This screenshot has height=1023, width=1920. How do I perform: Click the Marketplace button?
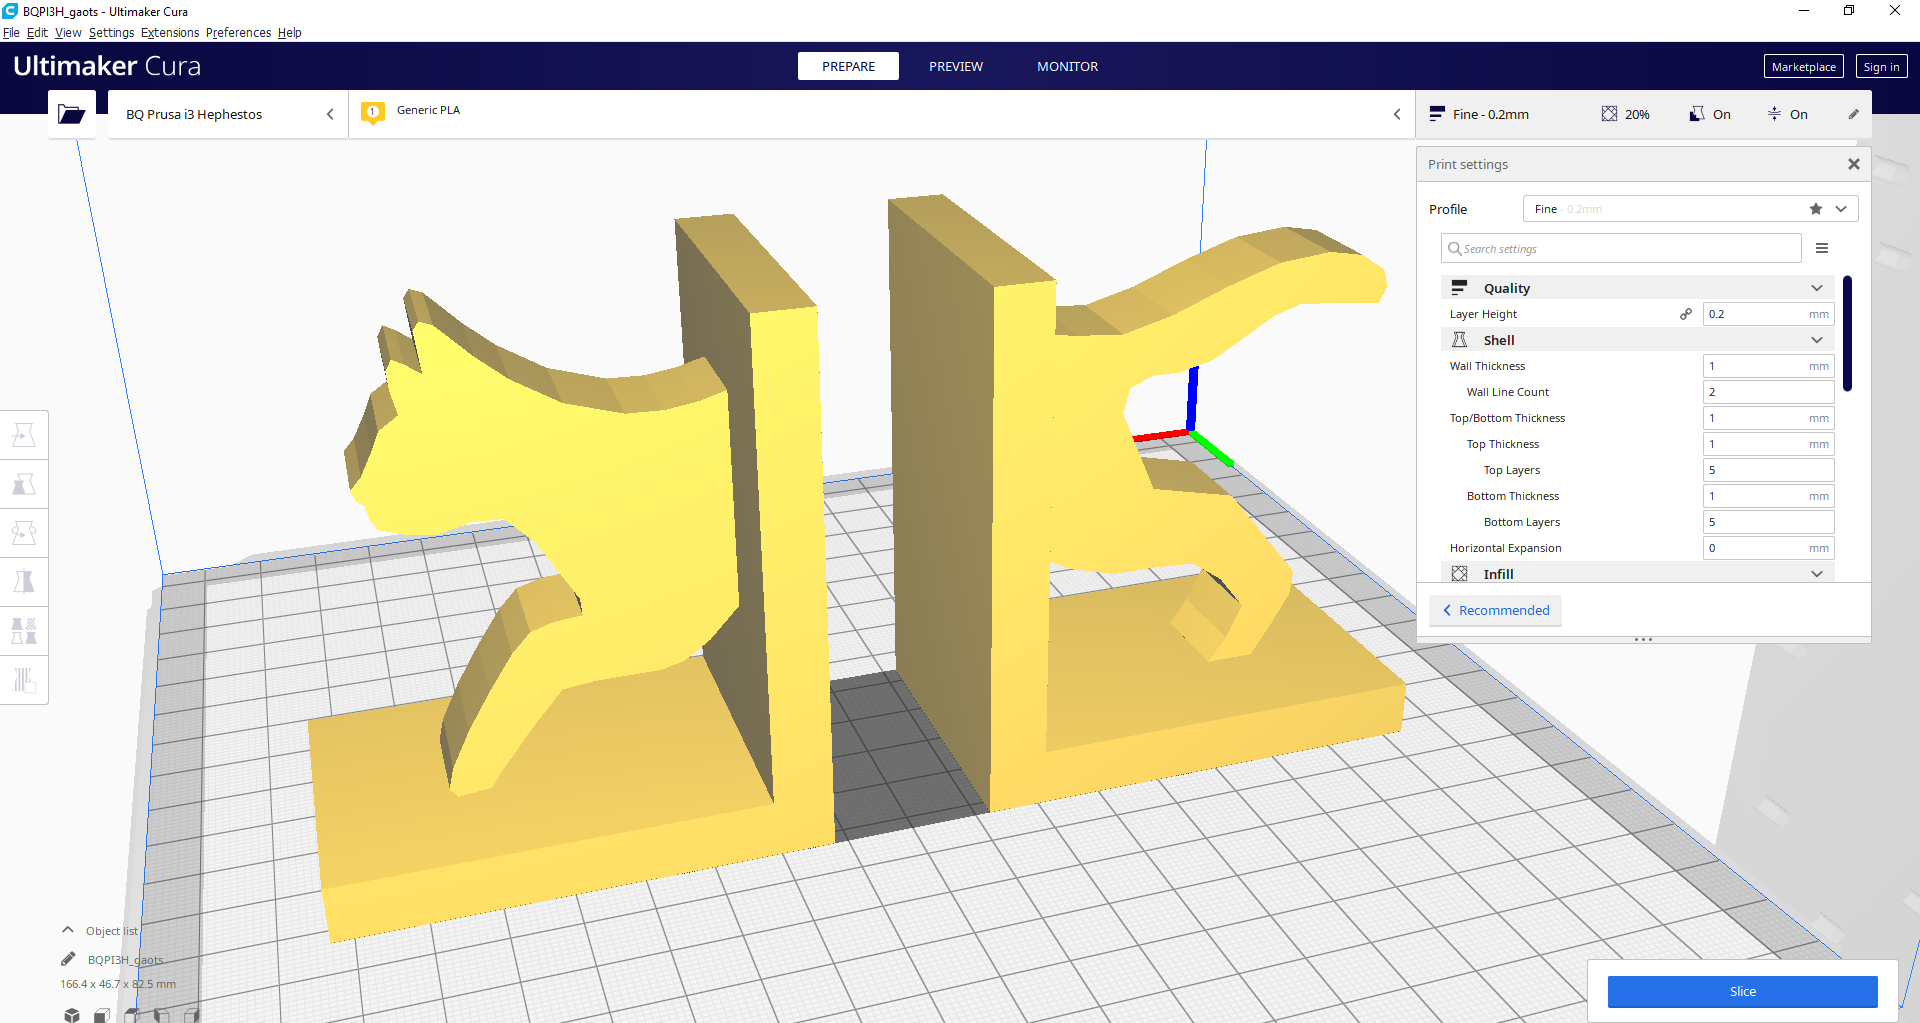[1803, 66]
